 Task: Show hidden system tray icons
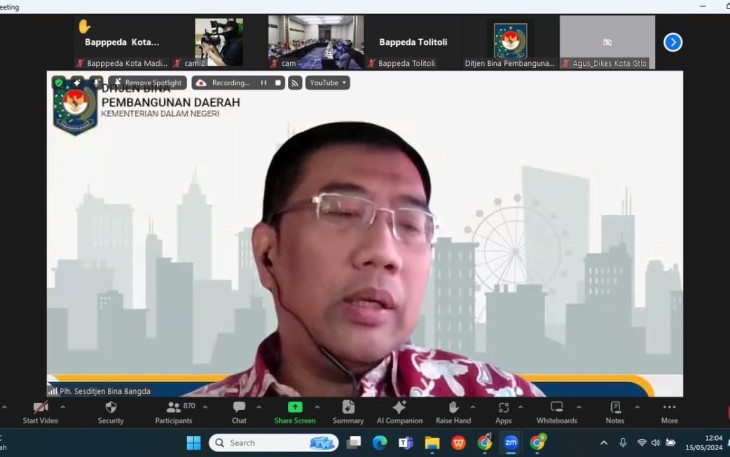coord(604,443)
